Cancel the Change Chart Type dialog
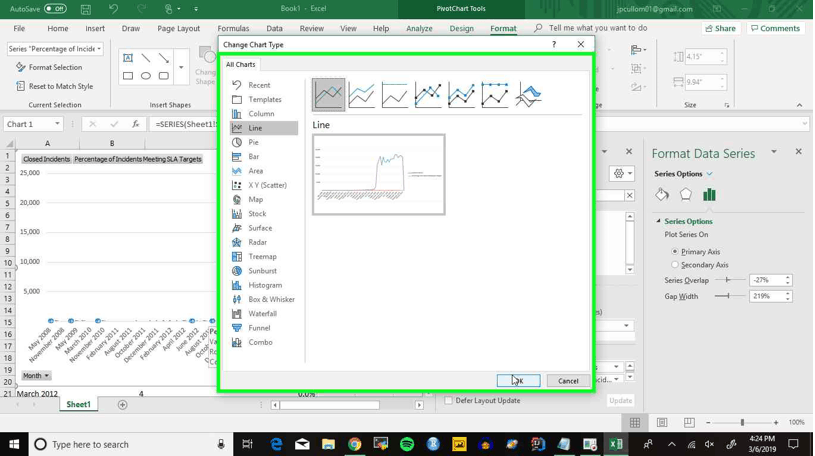The width and height of the screenshot is (815, 456). click(568, 381)
